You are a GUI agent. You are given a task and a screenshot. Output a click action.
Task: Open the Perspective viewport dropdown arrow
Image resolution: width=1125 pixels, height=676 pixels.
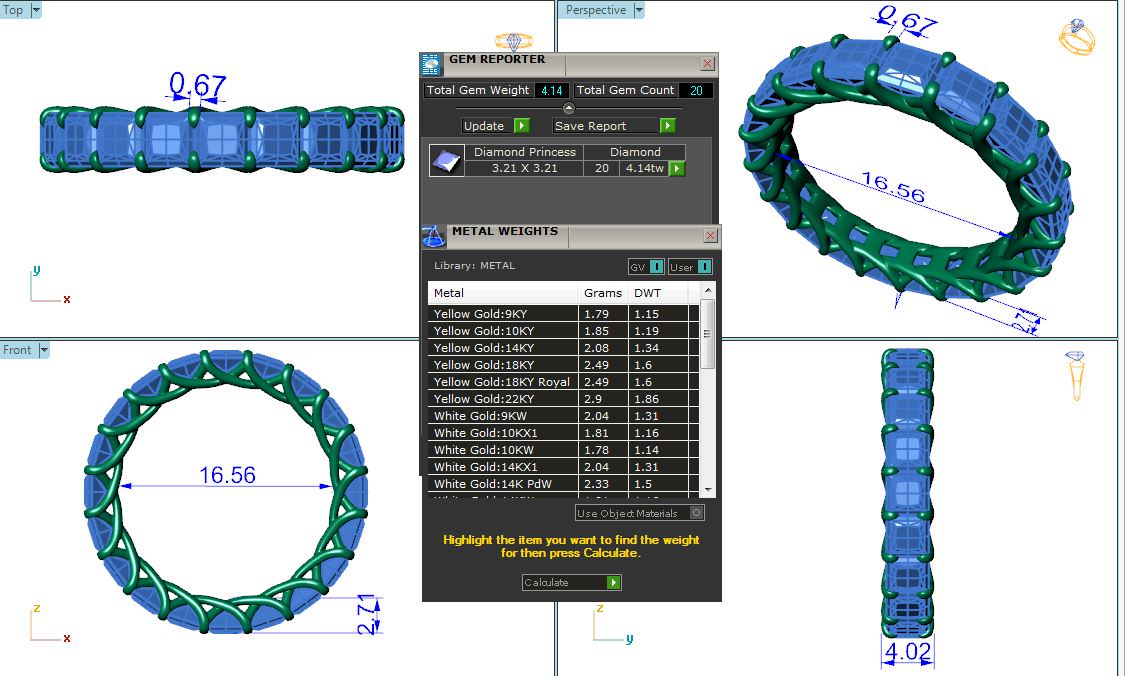[639, 10]
